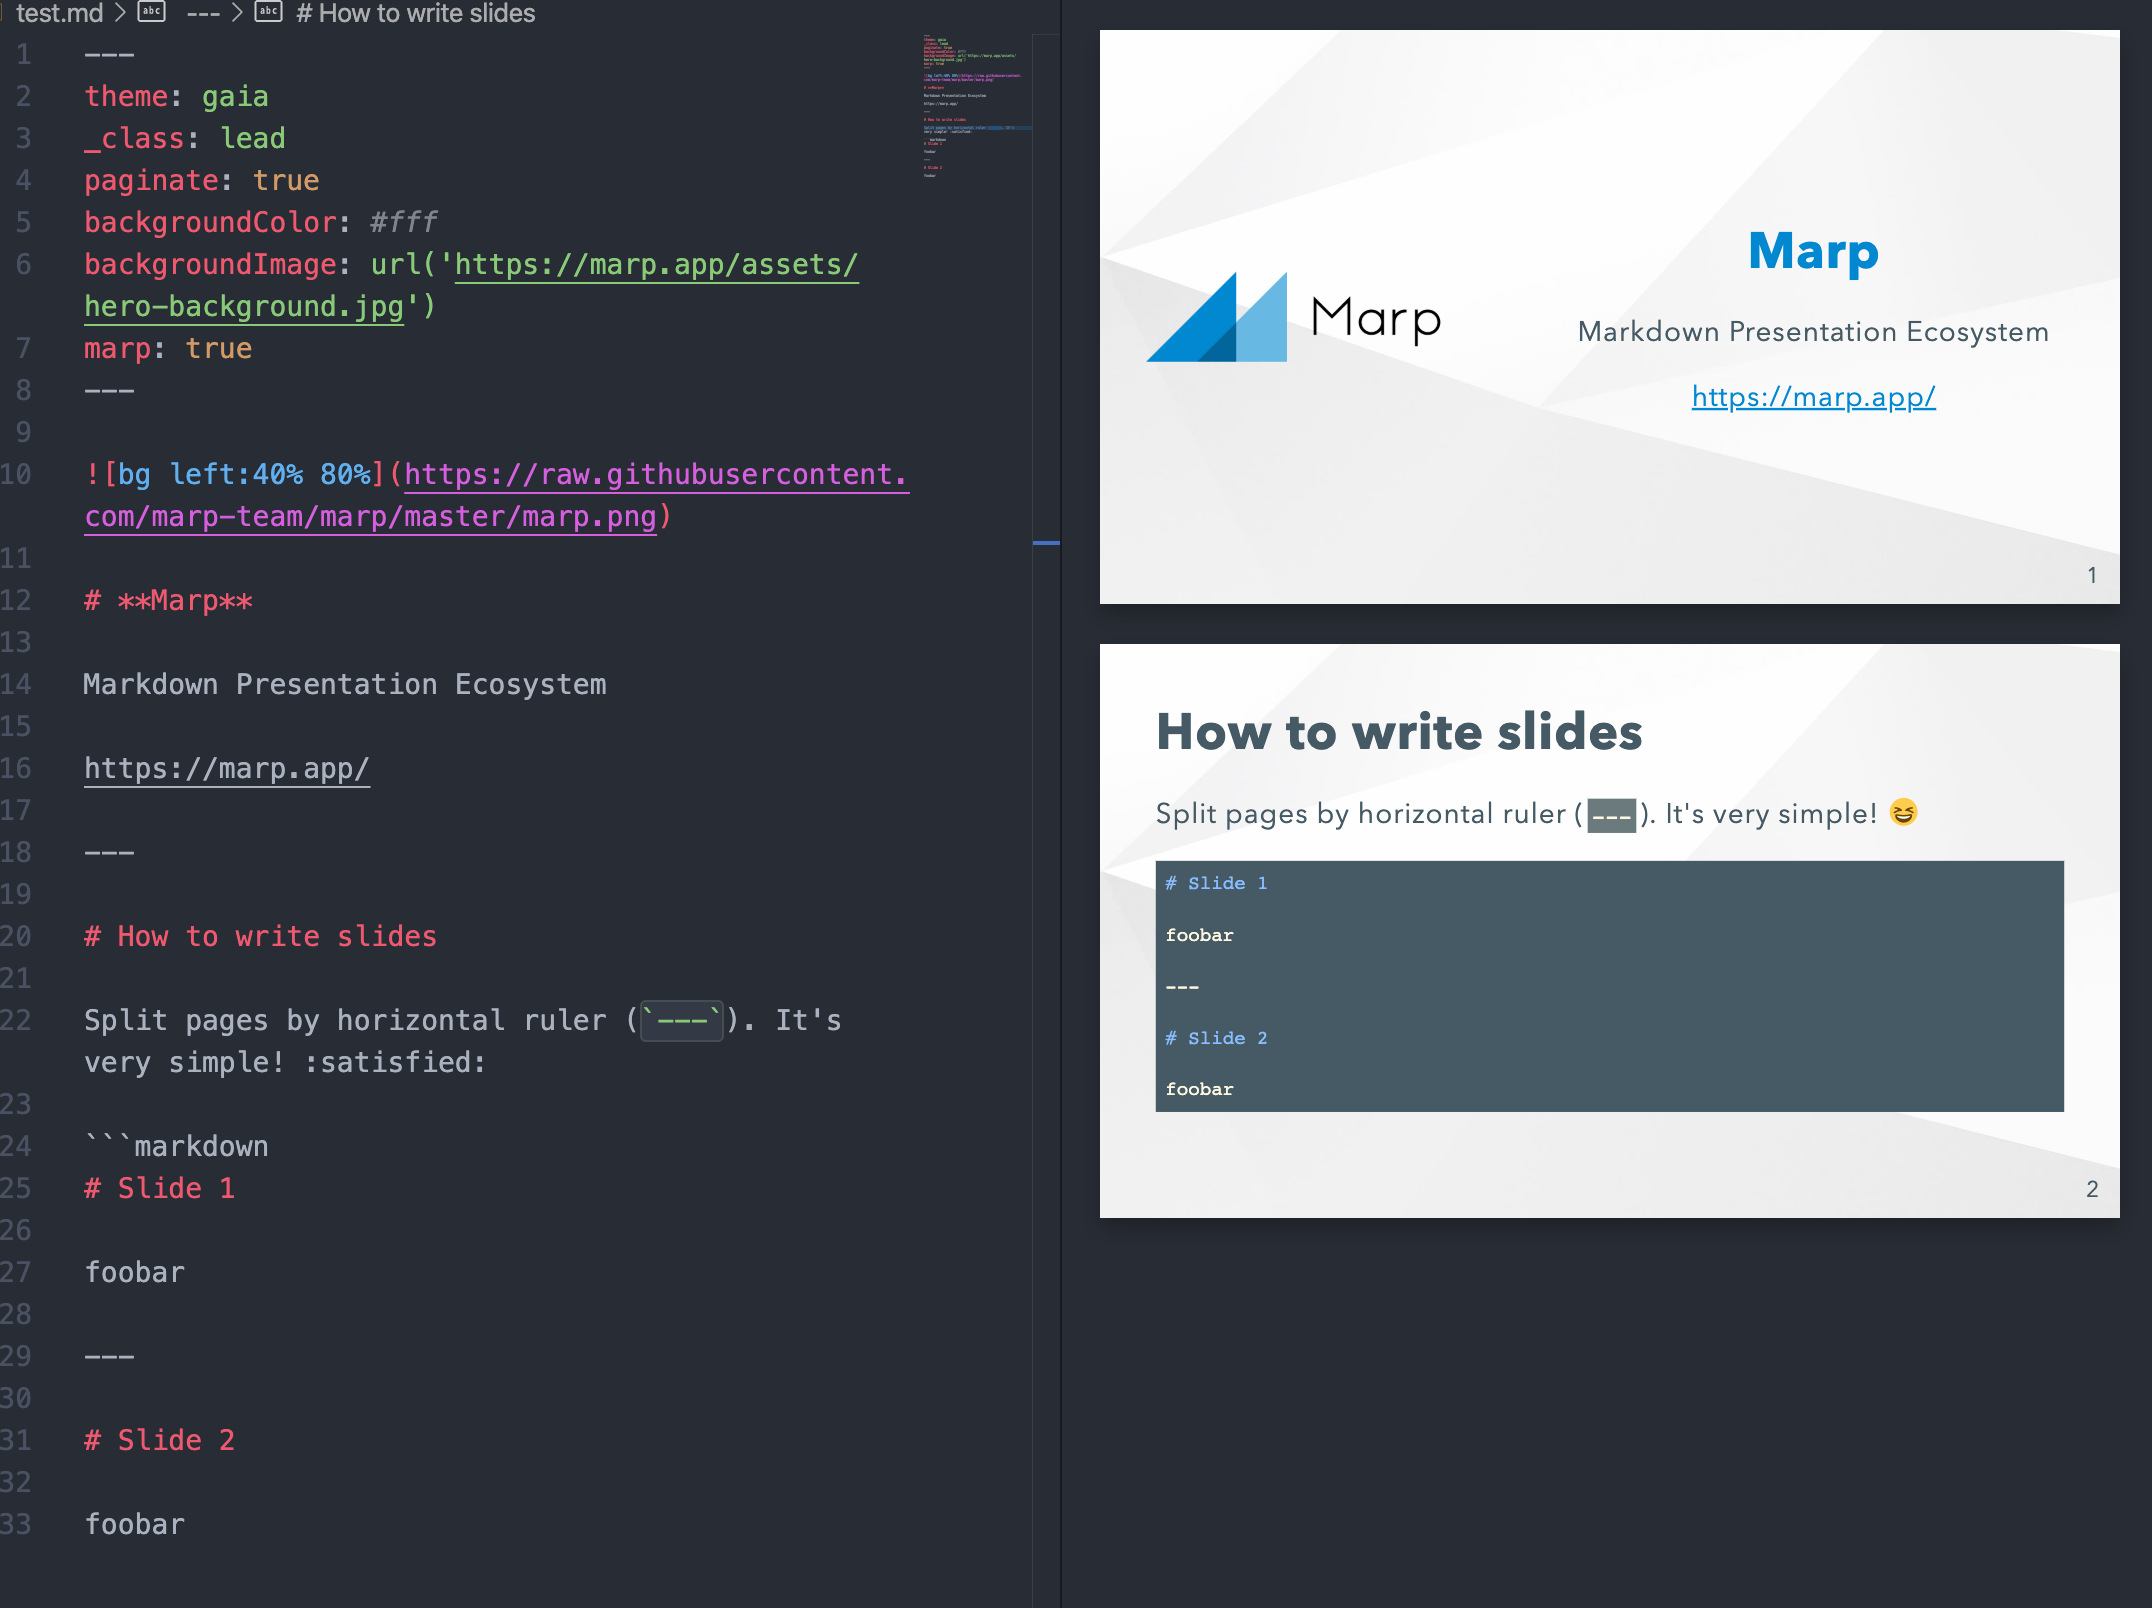Click the inline '---' code badge in slide 2
The height and width of the screenshot is (1608, 2152).
[x=1611, y=815]
